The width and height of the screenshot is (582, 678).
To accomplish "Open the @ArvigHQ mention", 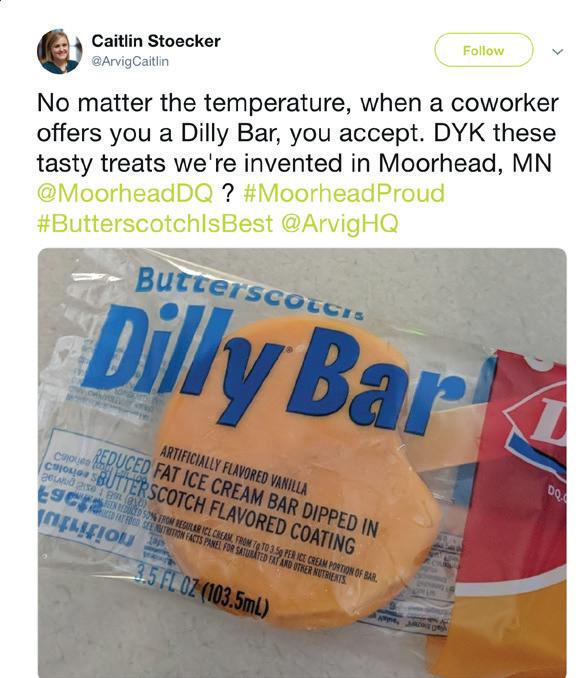I will click(x=339, y=224).
